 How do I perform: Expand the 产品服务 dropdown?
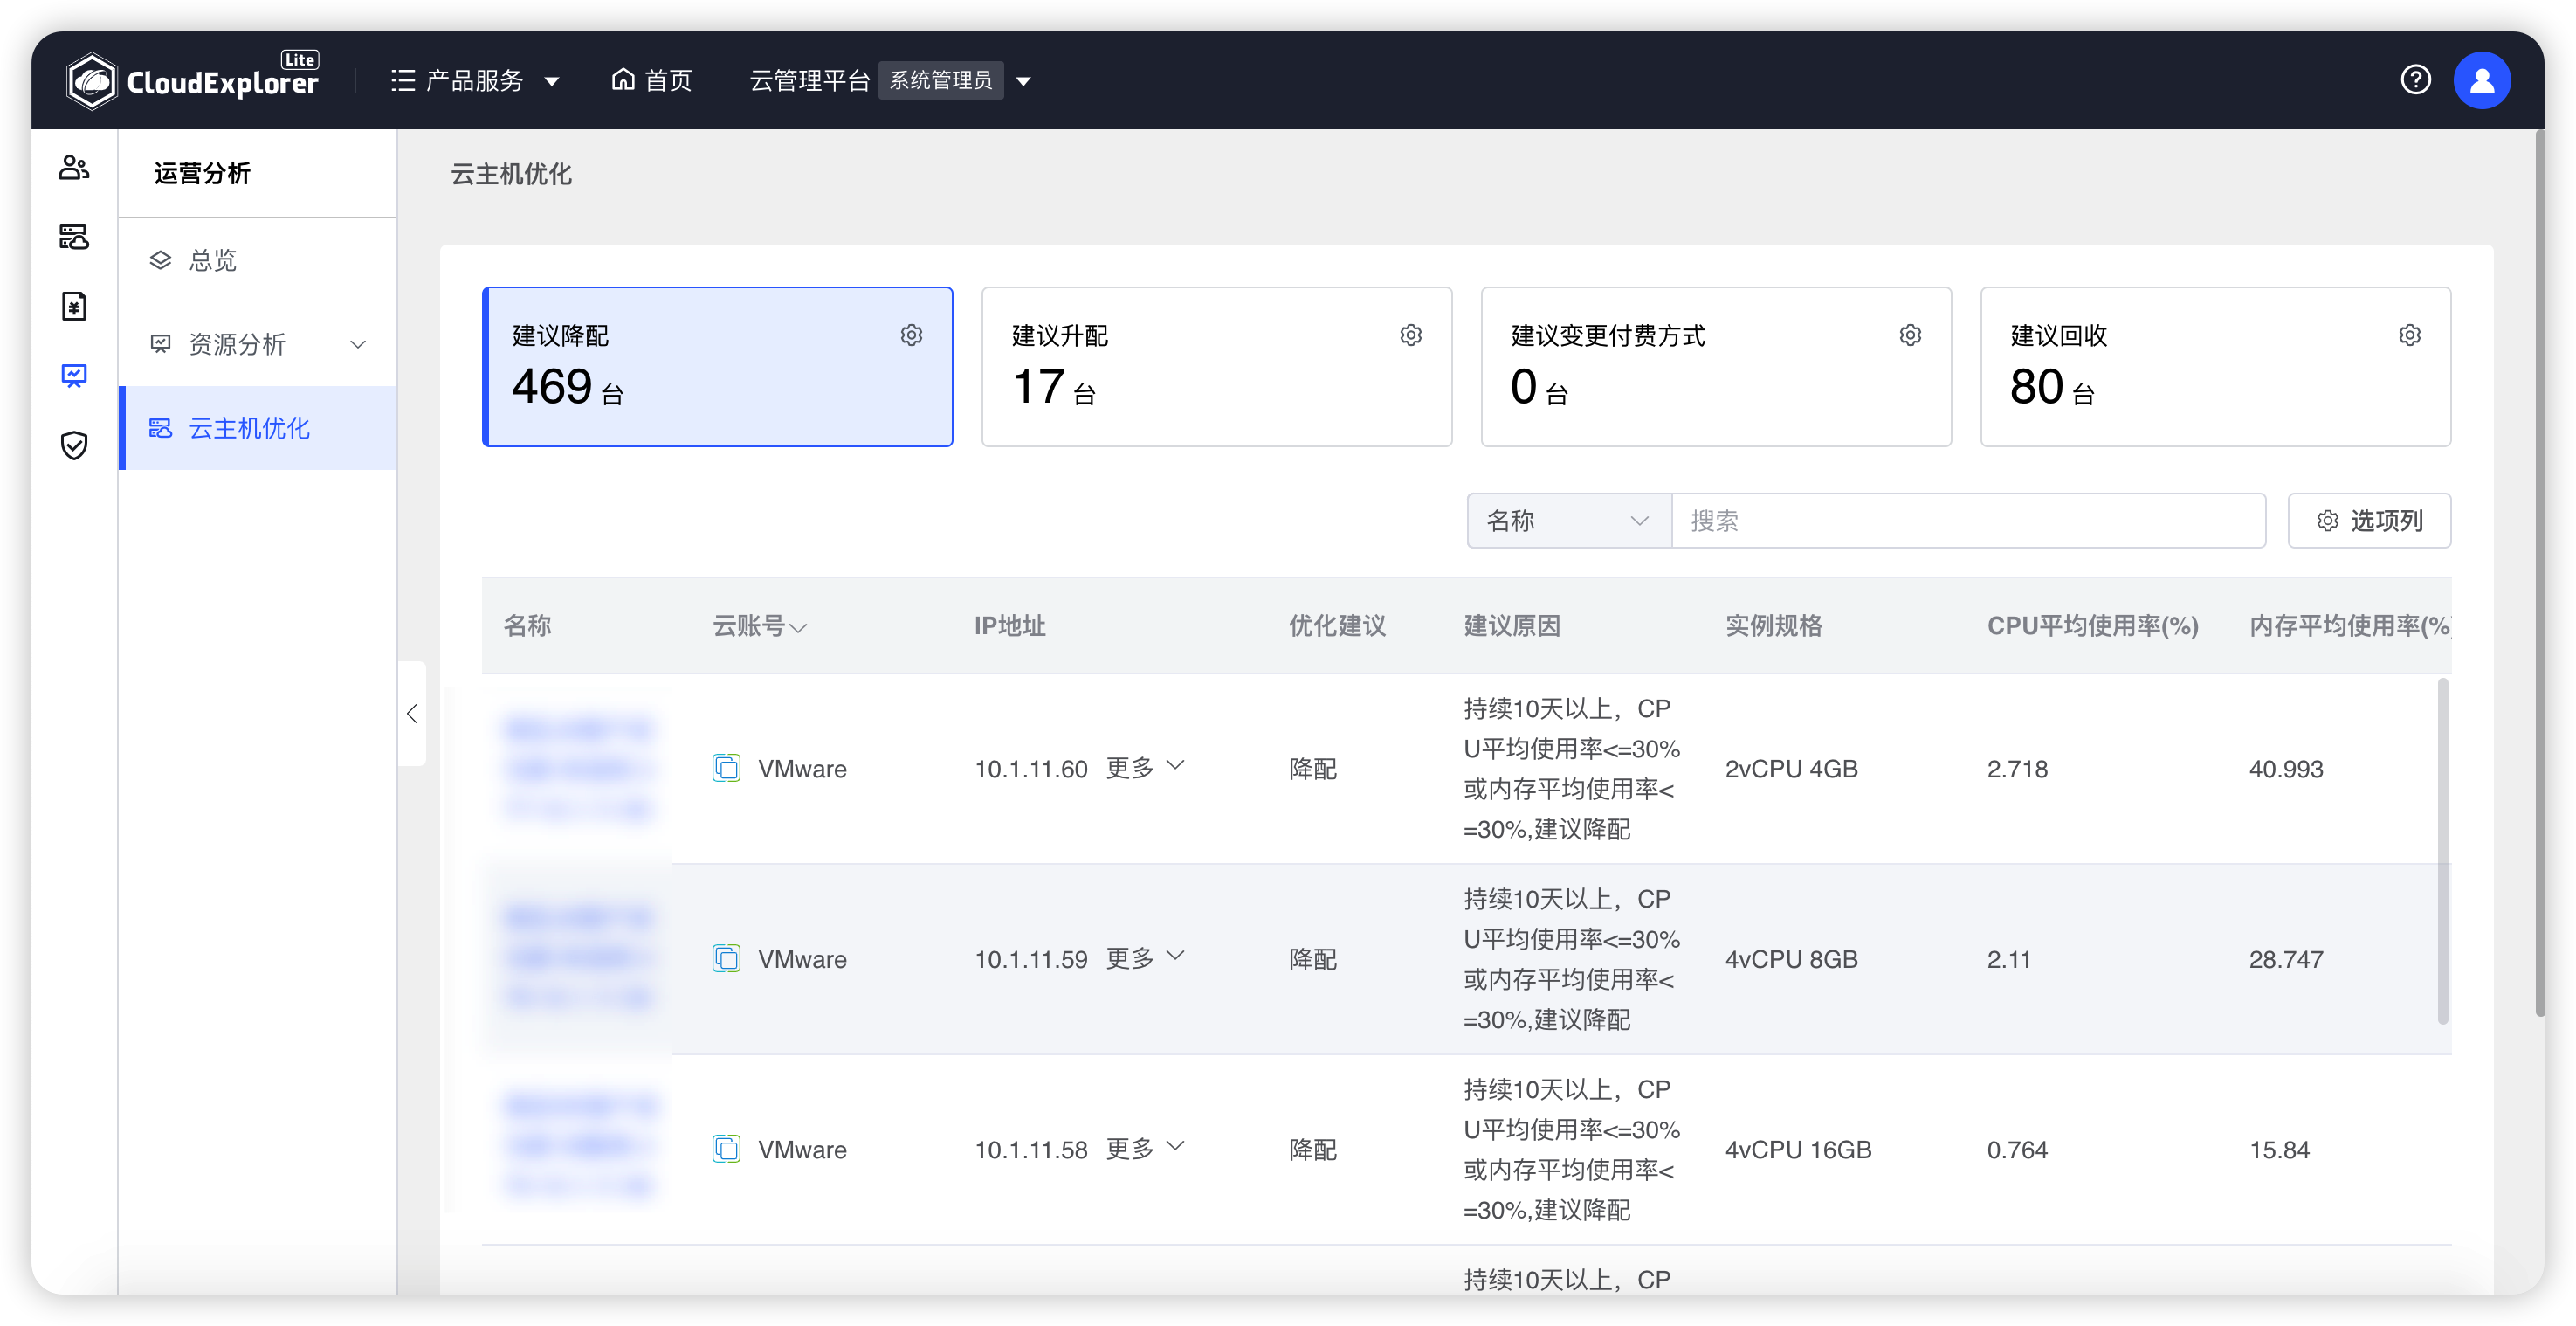click(476, 80)
